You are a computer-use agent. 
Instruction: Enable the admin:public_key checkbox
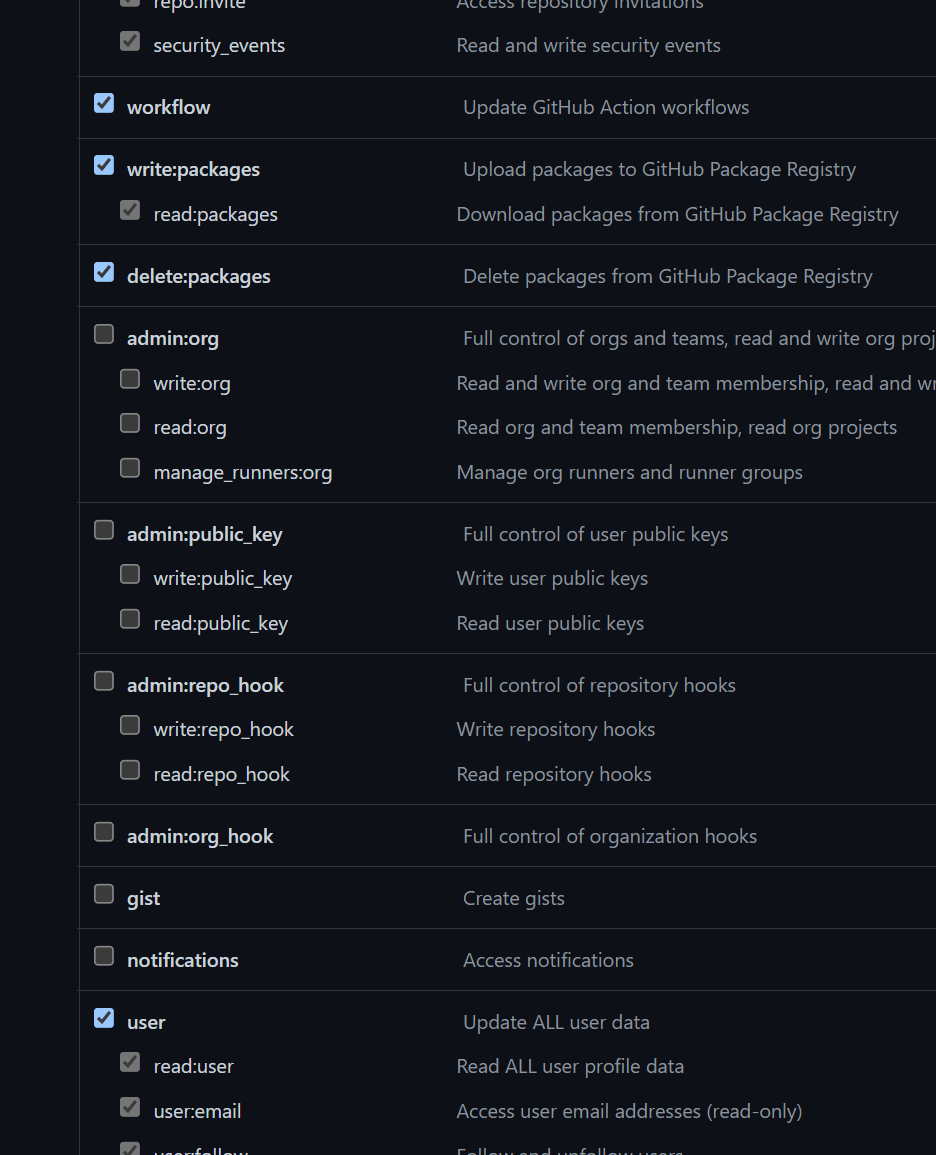(104, 530)
